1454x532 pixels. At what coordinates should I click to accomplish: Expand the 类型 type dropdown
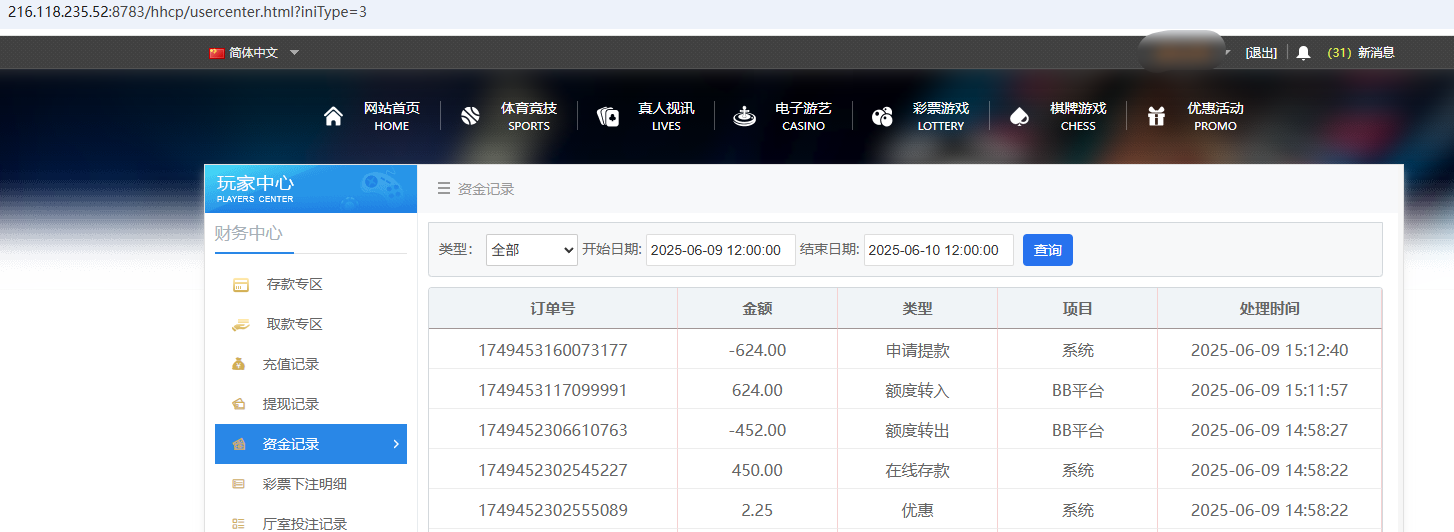point(531,250)
